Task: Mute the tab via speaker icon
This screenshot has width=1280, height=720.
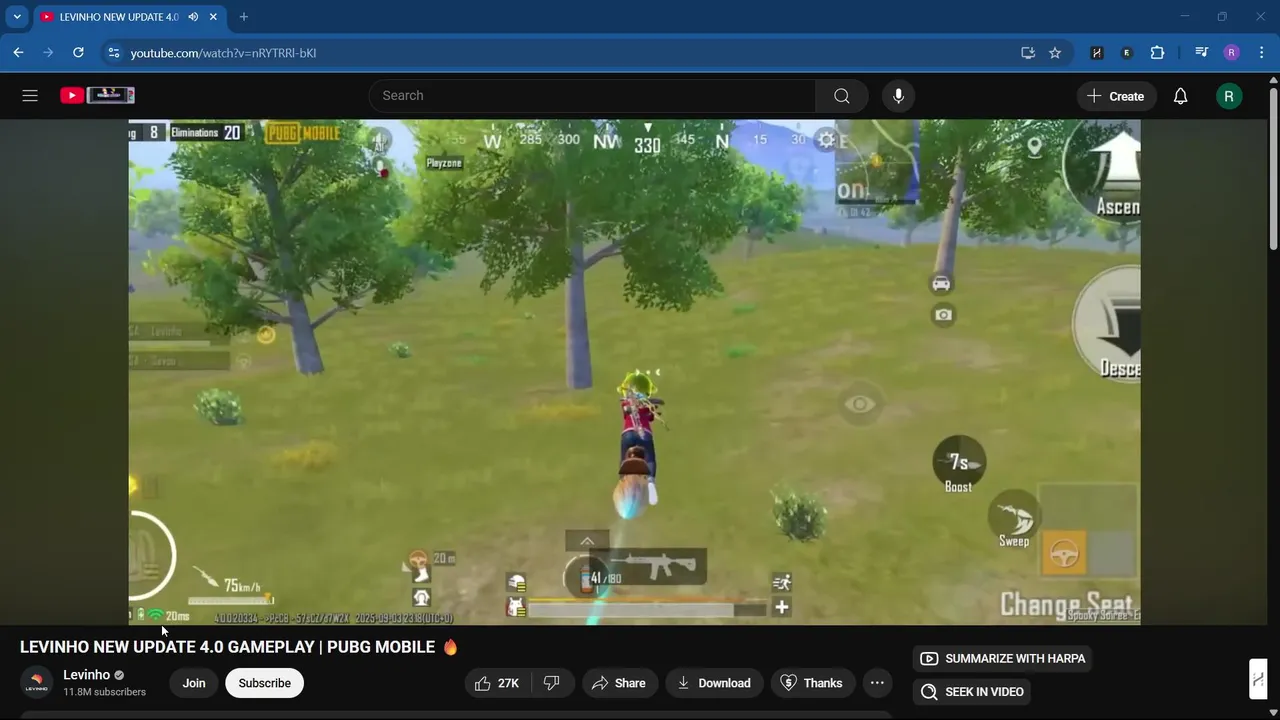Action: coord(193,17)
